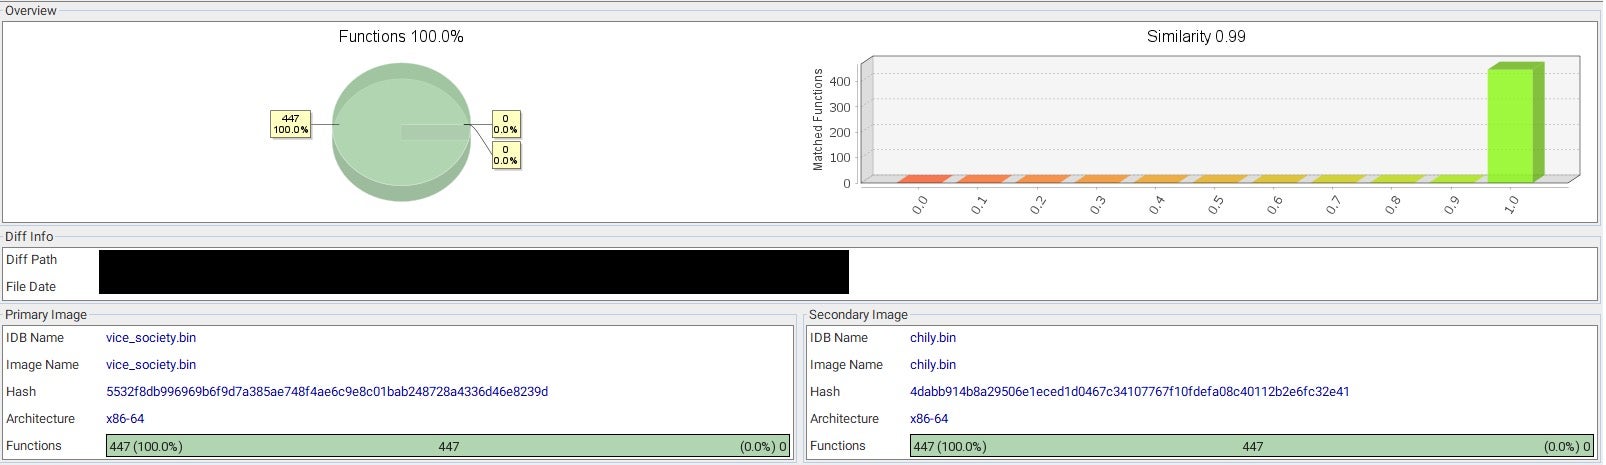The image size is (1606, 465).
Task: Click the redacted Diff Path field
Action: pyautogui.click(x=473, y=260)
